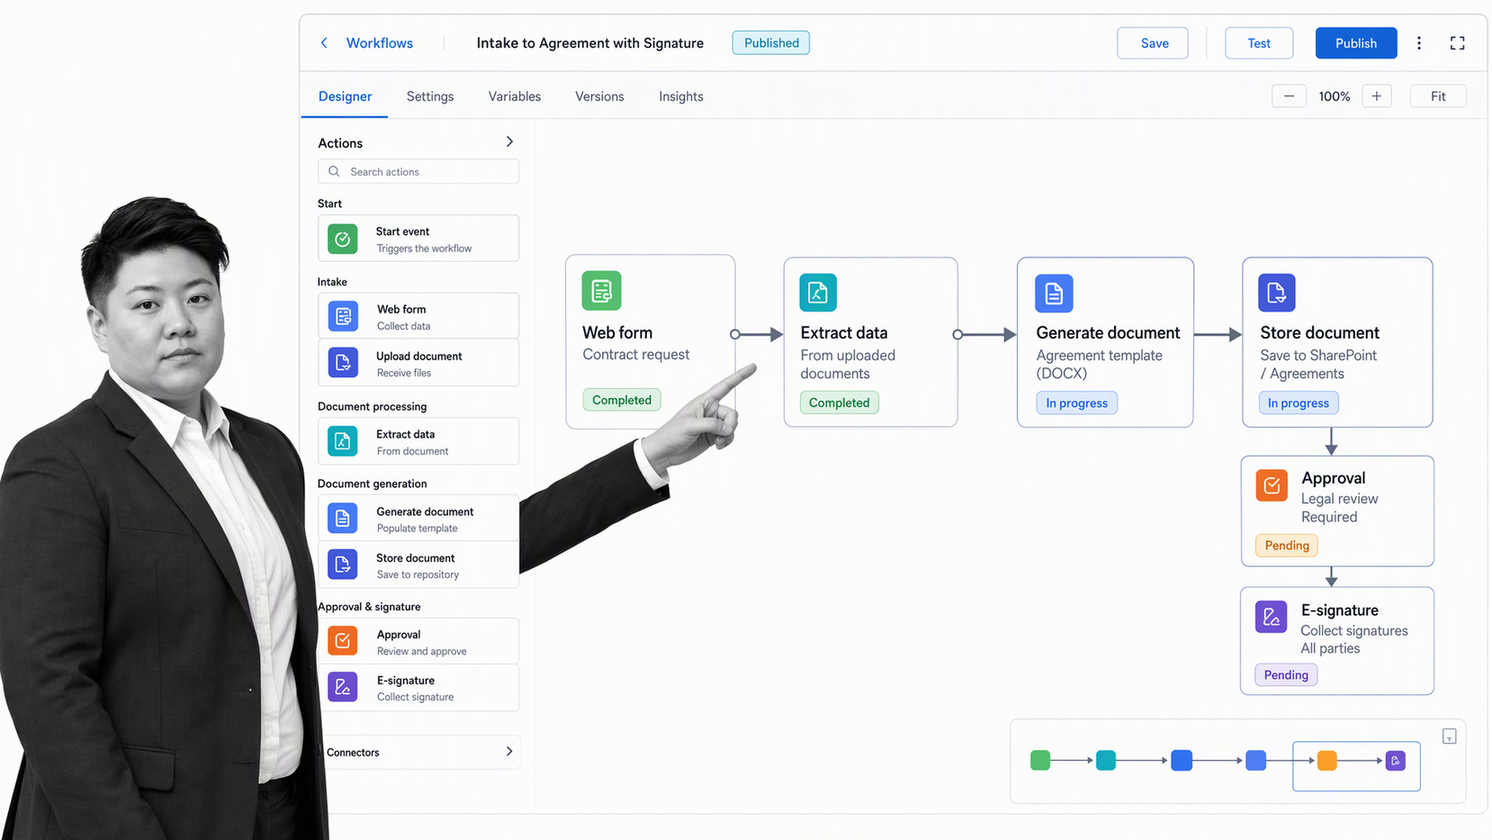Screen dimensions: 1492x840
Task: Click the Start event green icon
Action: [343, 239]
